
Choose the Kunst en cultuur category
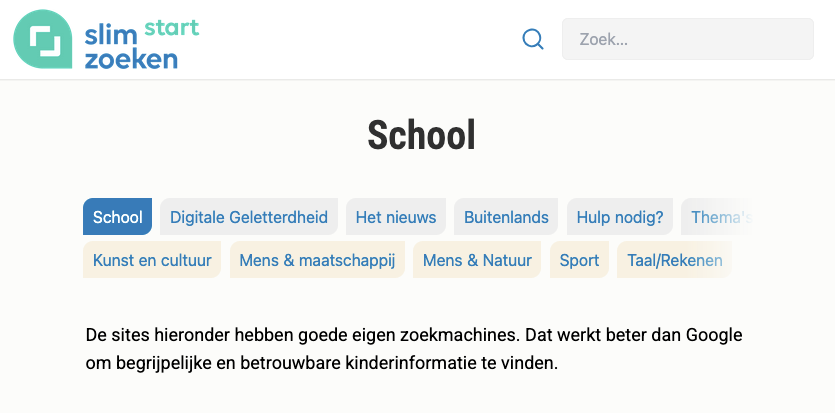(152, 260)
